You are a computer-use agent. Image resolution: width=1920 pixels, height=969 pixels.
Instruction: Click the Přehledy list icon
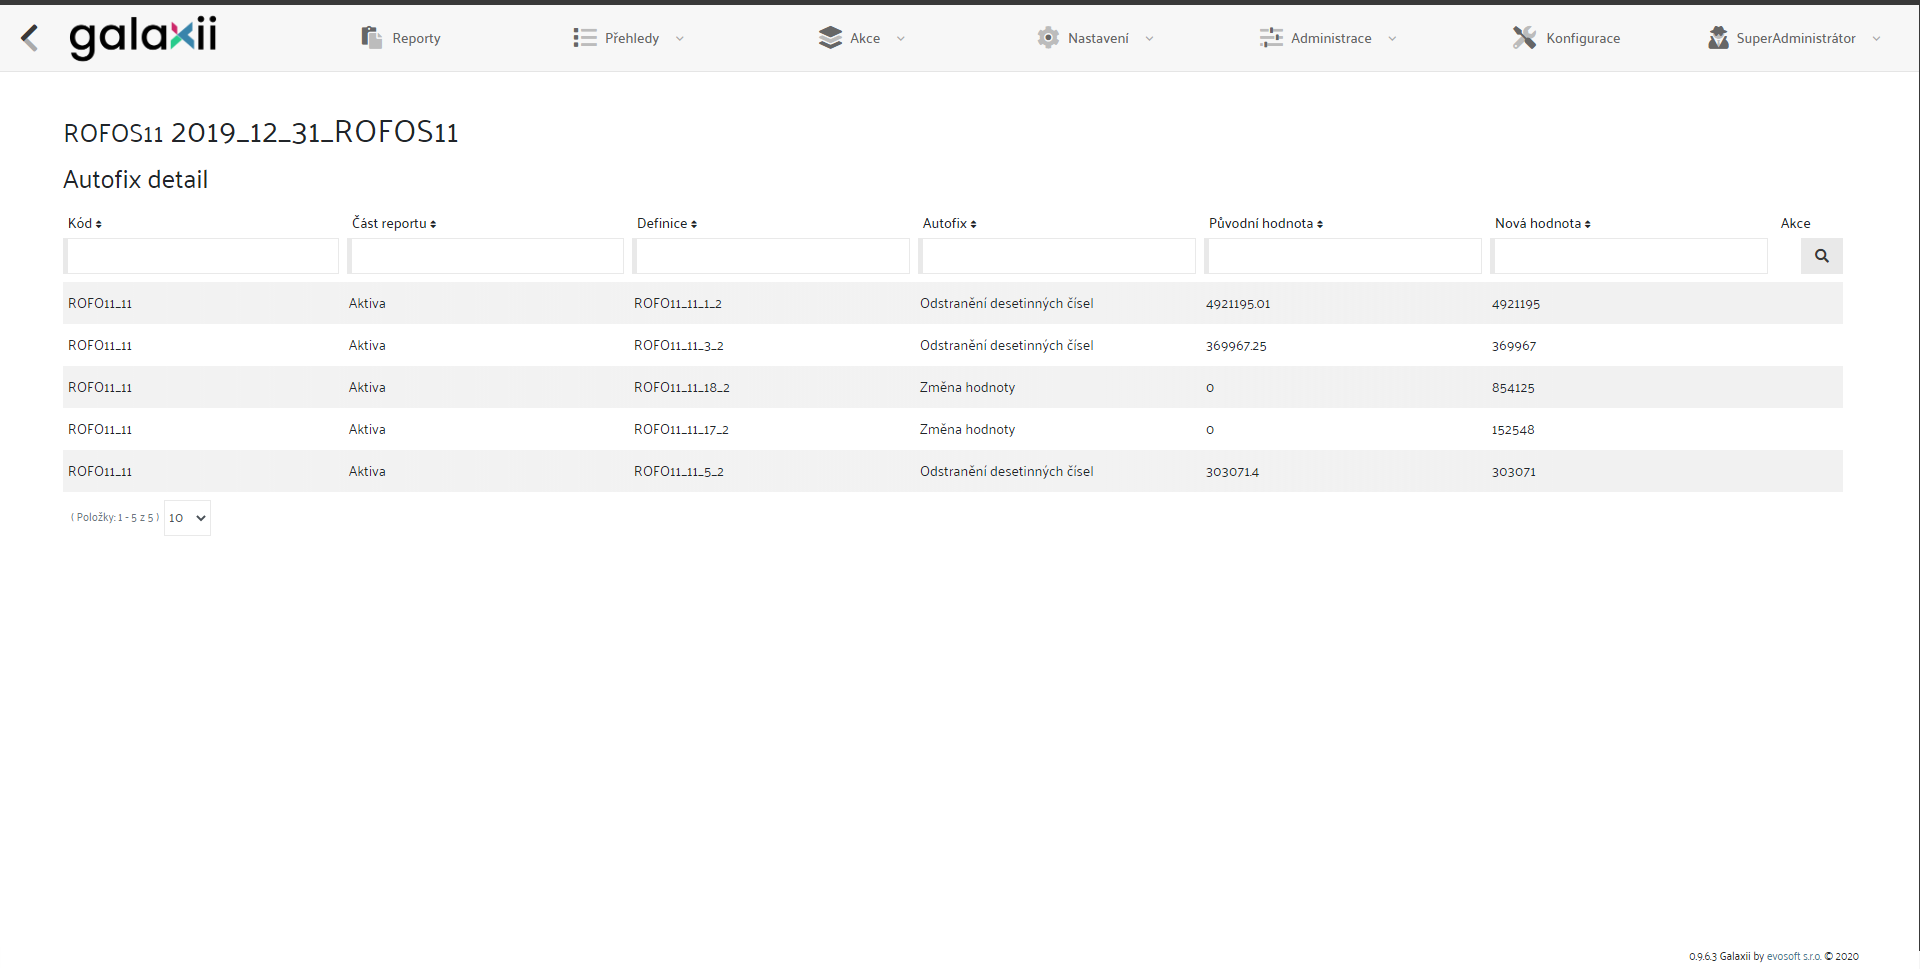pos(585,38)
